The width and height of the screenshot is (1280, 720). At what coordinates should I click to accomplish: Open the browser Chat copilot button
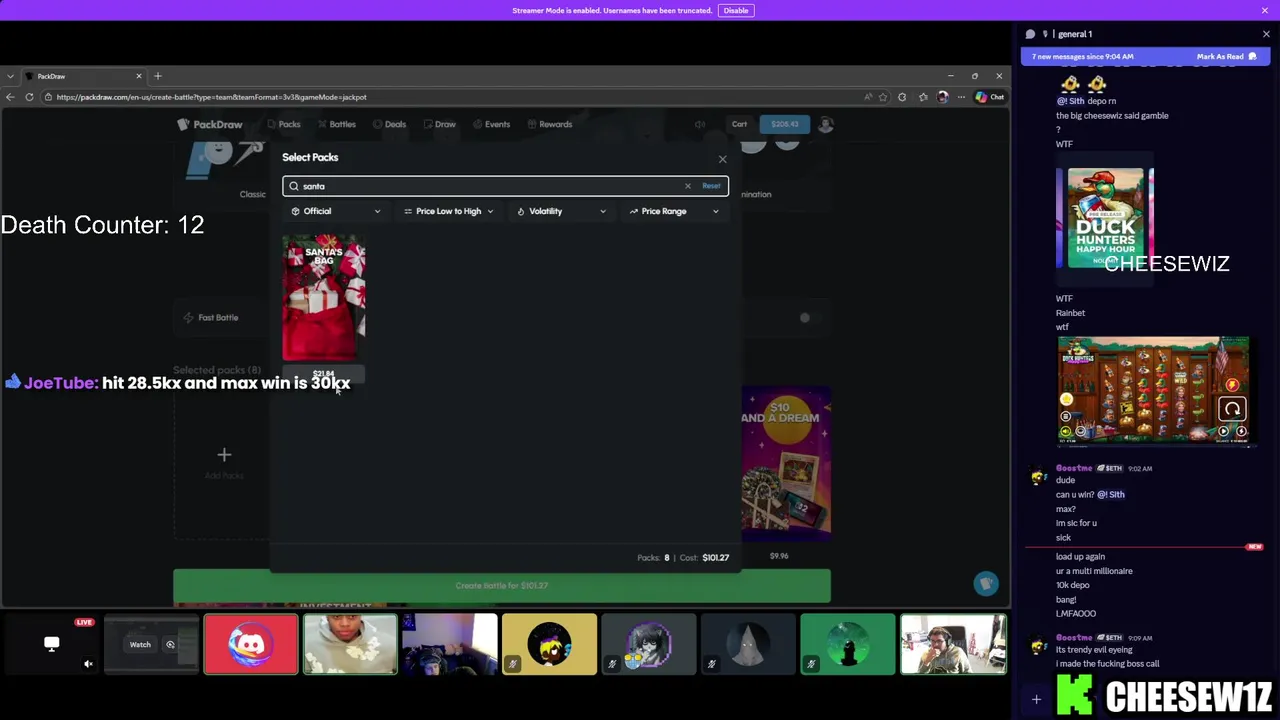pyautogui.click(x=990, y=97)
